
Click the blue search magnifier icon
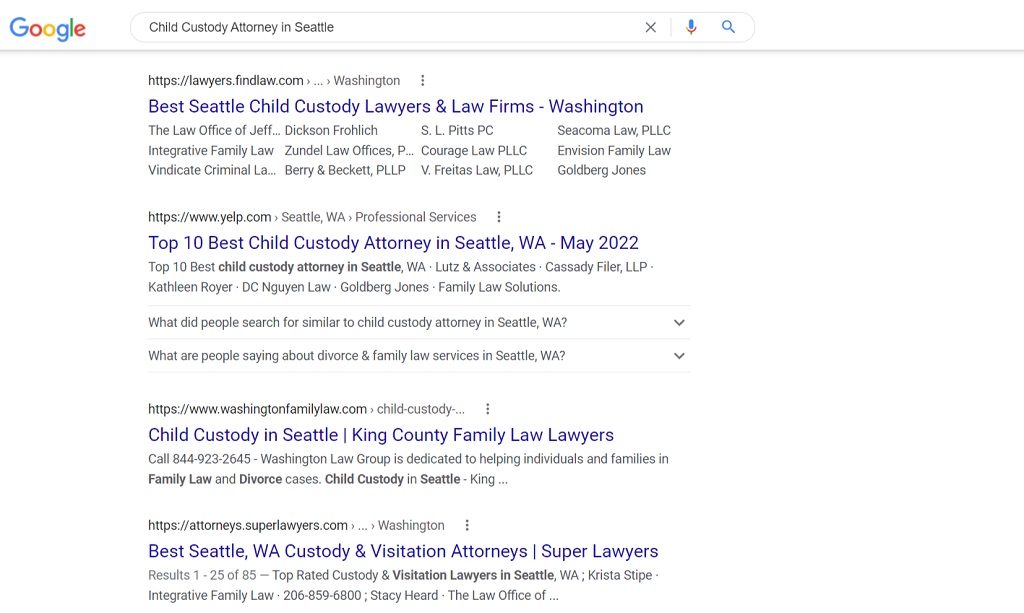tap(728, 27)
